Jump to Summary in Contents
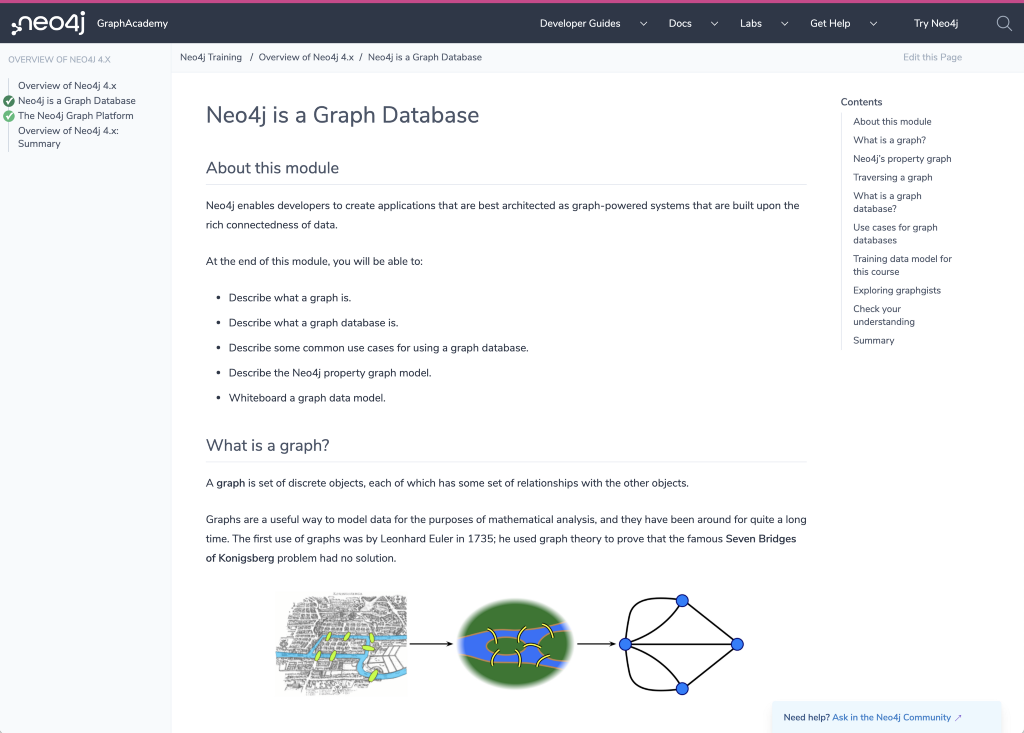Viewport: 1024px width, 733px height. click(873, 340)
